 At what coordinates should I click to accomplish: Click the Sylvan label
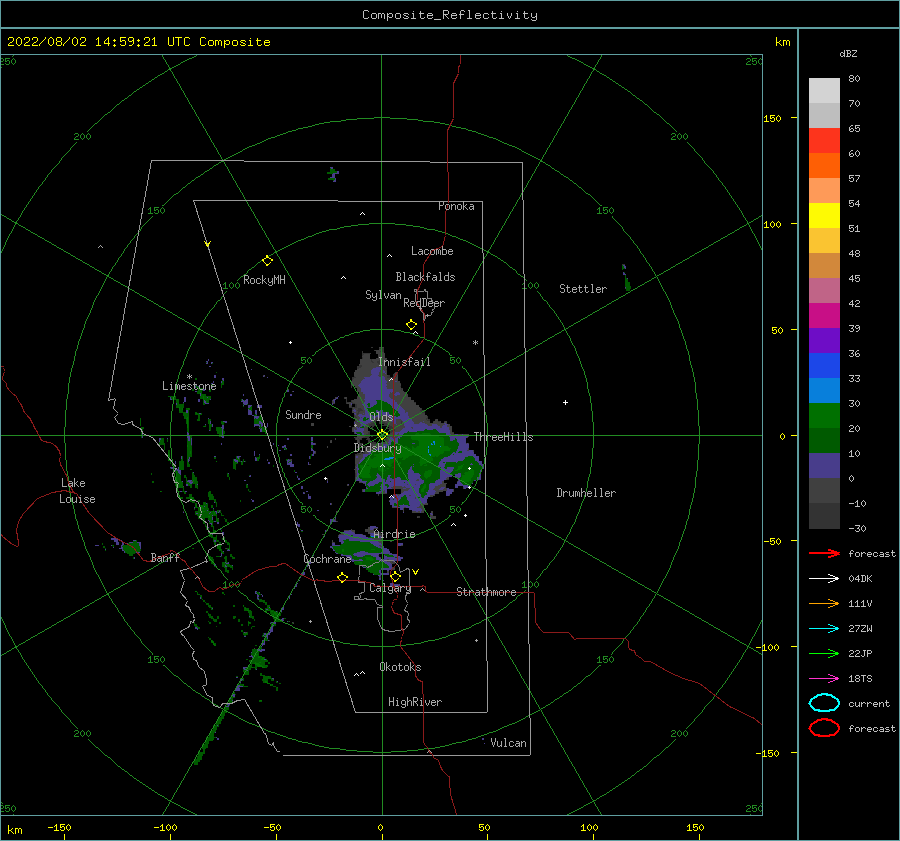coord(383,295)
